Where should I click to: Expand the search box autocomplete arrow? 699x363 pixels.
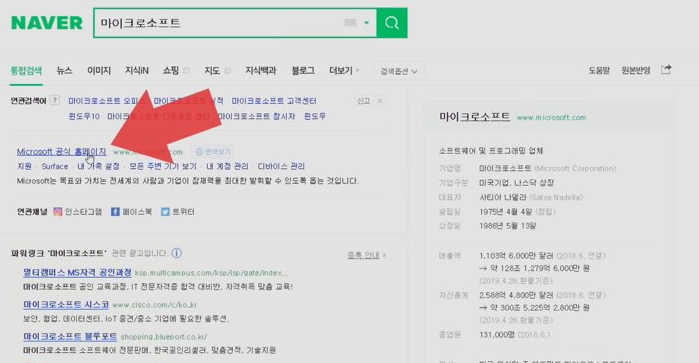pyautogui.click(x=366, y=23)
